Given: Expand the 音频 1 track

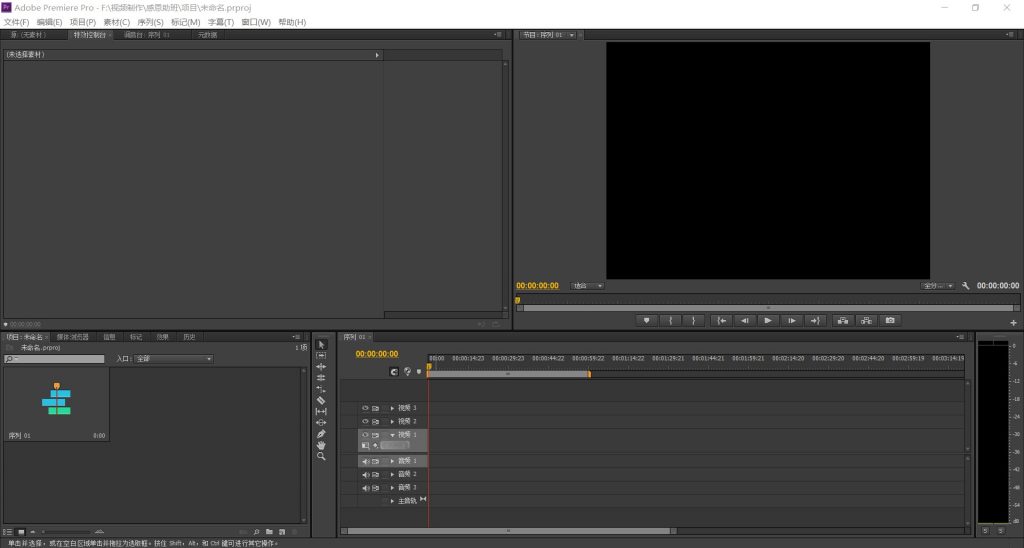Looking at the screenshot, I should click(x=392, y=461).
